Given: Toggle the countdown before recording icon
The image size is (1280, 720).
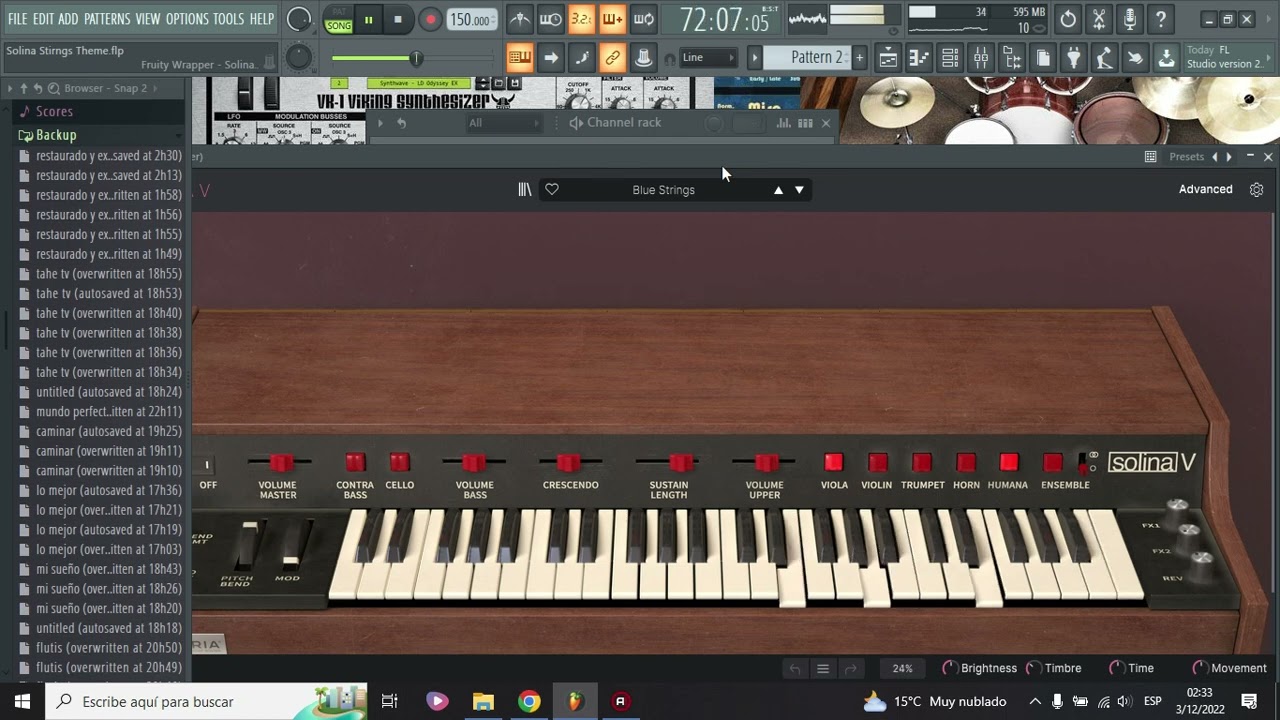Looking at the screenshot, I should [582, 19].
